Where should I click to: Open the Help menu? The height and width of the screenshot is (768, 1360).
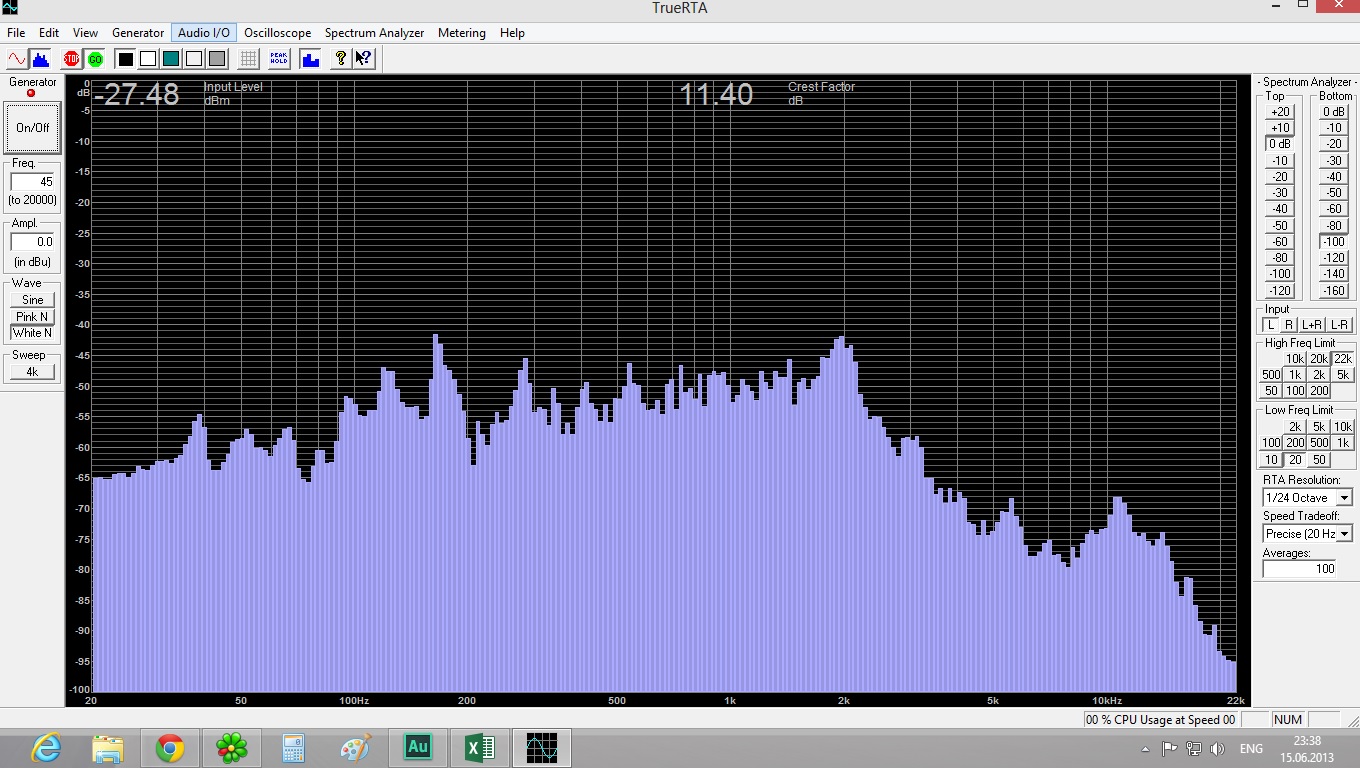click(x=512, y=33)
